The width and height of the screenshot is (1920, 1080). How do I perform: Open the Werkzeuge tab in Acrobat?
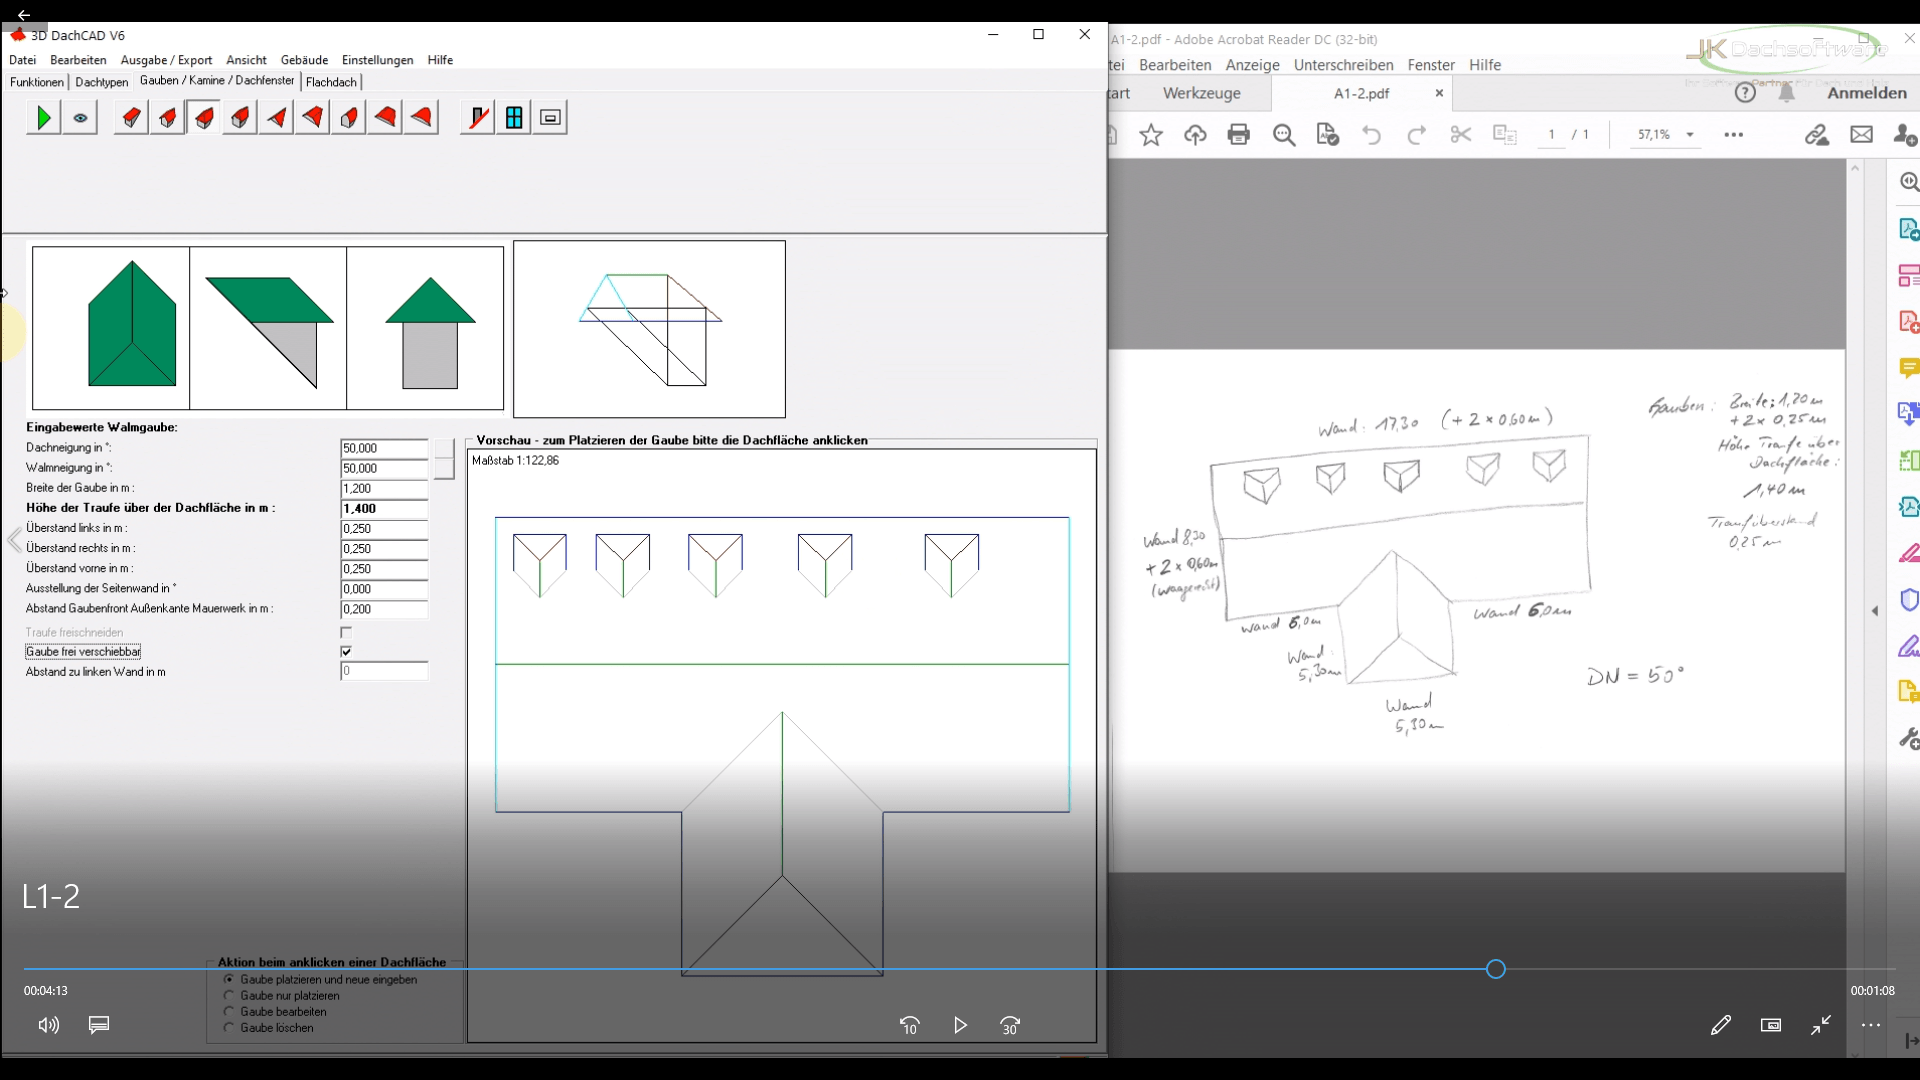1201,92
